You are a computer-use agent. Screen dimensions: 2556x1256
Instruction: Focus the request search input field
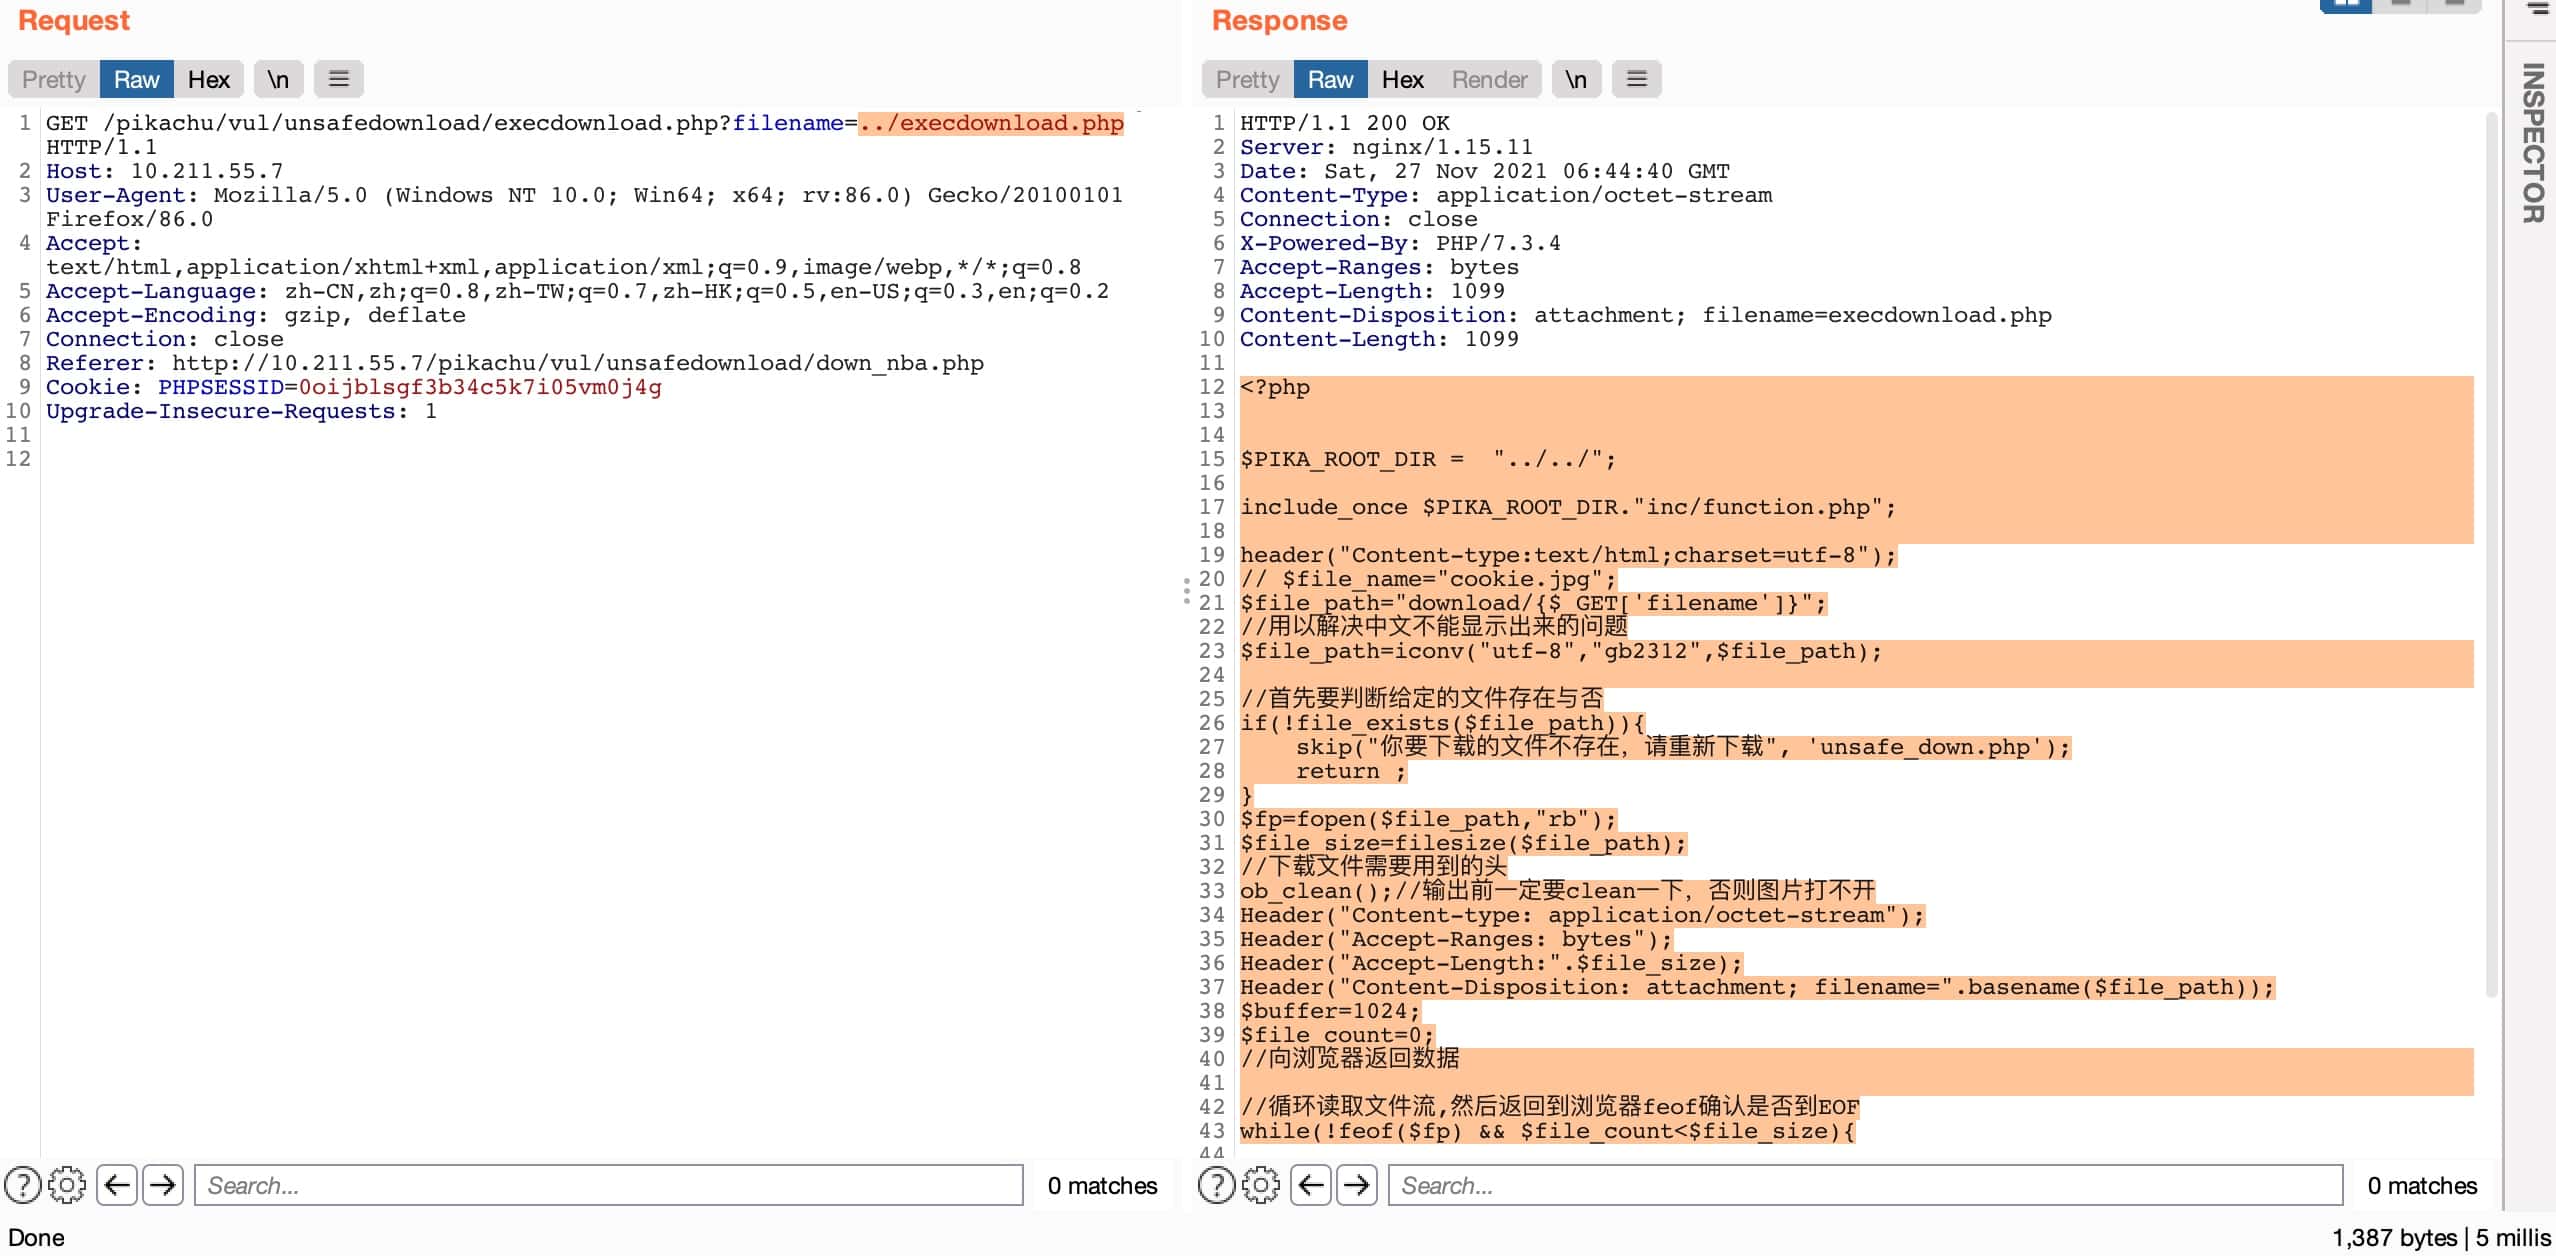pyautogui.click(x=608, y=1185)
